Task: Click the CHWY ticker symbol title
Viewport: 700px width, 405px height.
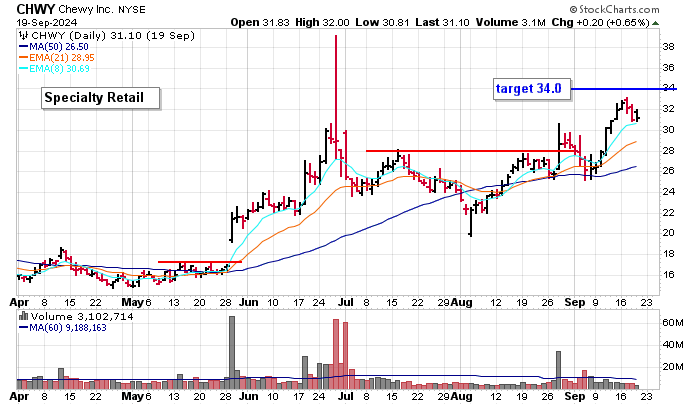Action: tap(36, 9)
